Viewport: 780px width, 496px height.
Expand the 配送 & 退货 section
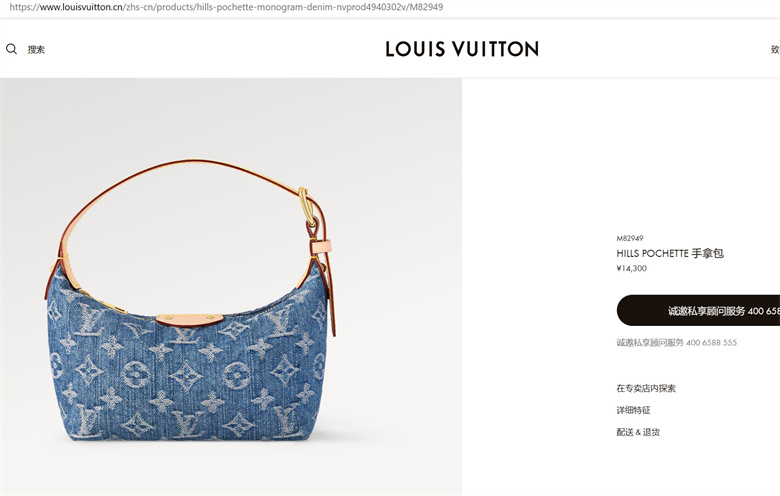[x=638, y=432]
